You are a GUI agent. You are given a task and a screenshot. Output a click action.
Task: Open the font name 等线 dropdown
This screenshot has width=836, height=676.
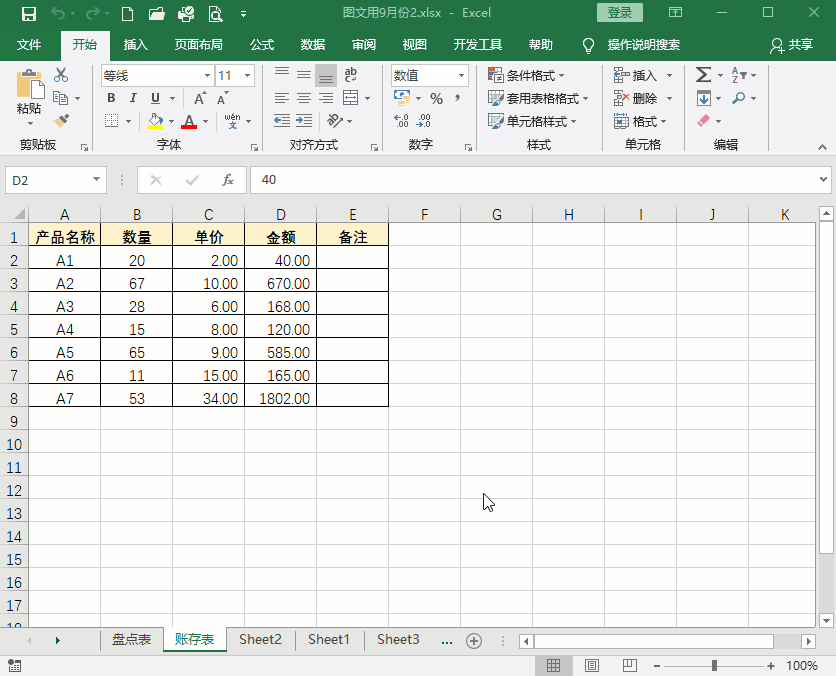coord(207,76)
